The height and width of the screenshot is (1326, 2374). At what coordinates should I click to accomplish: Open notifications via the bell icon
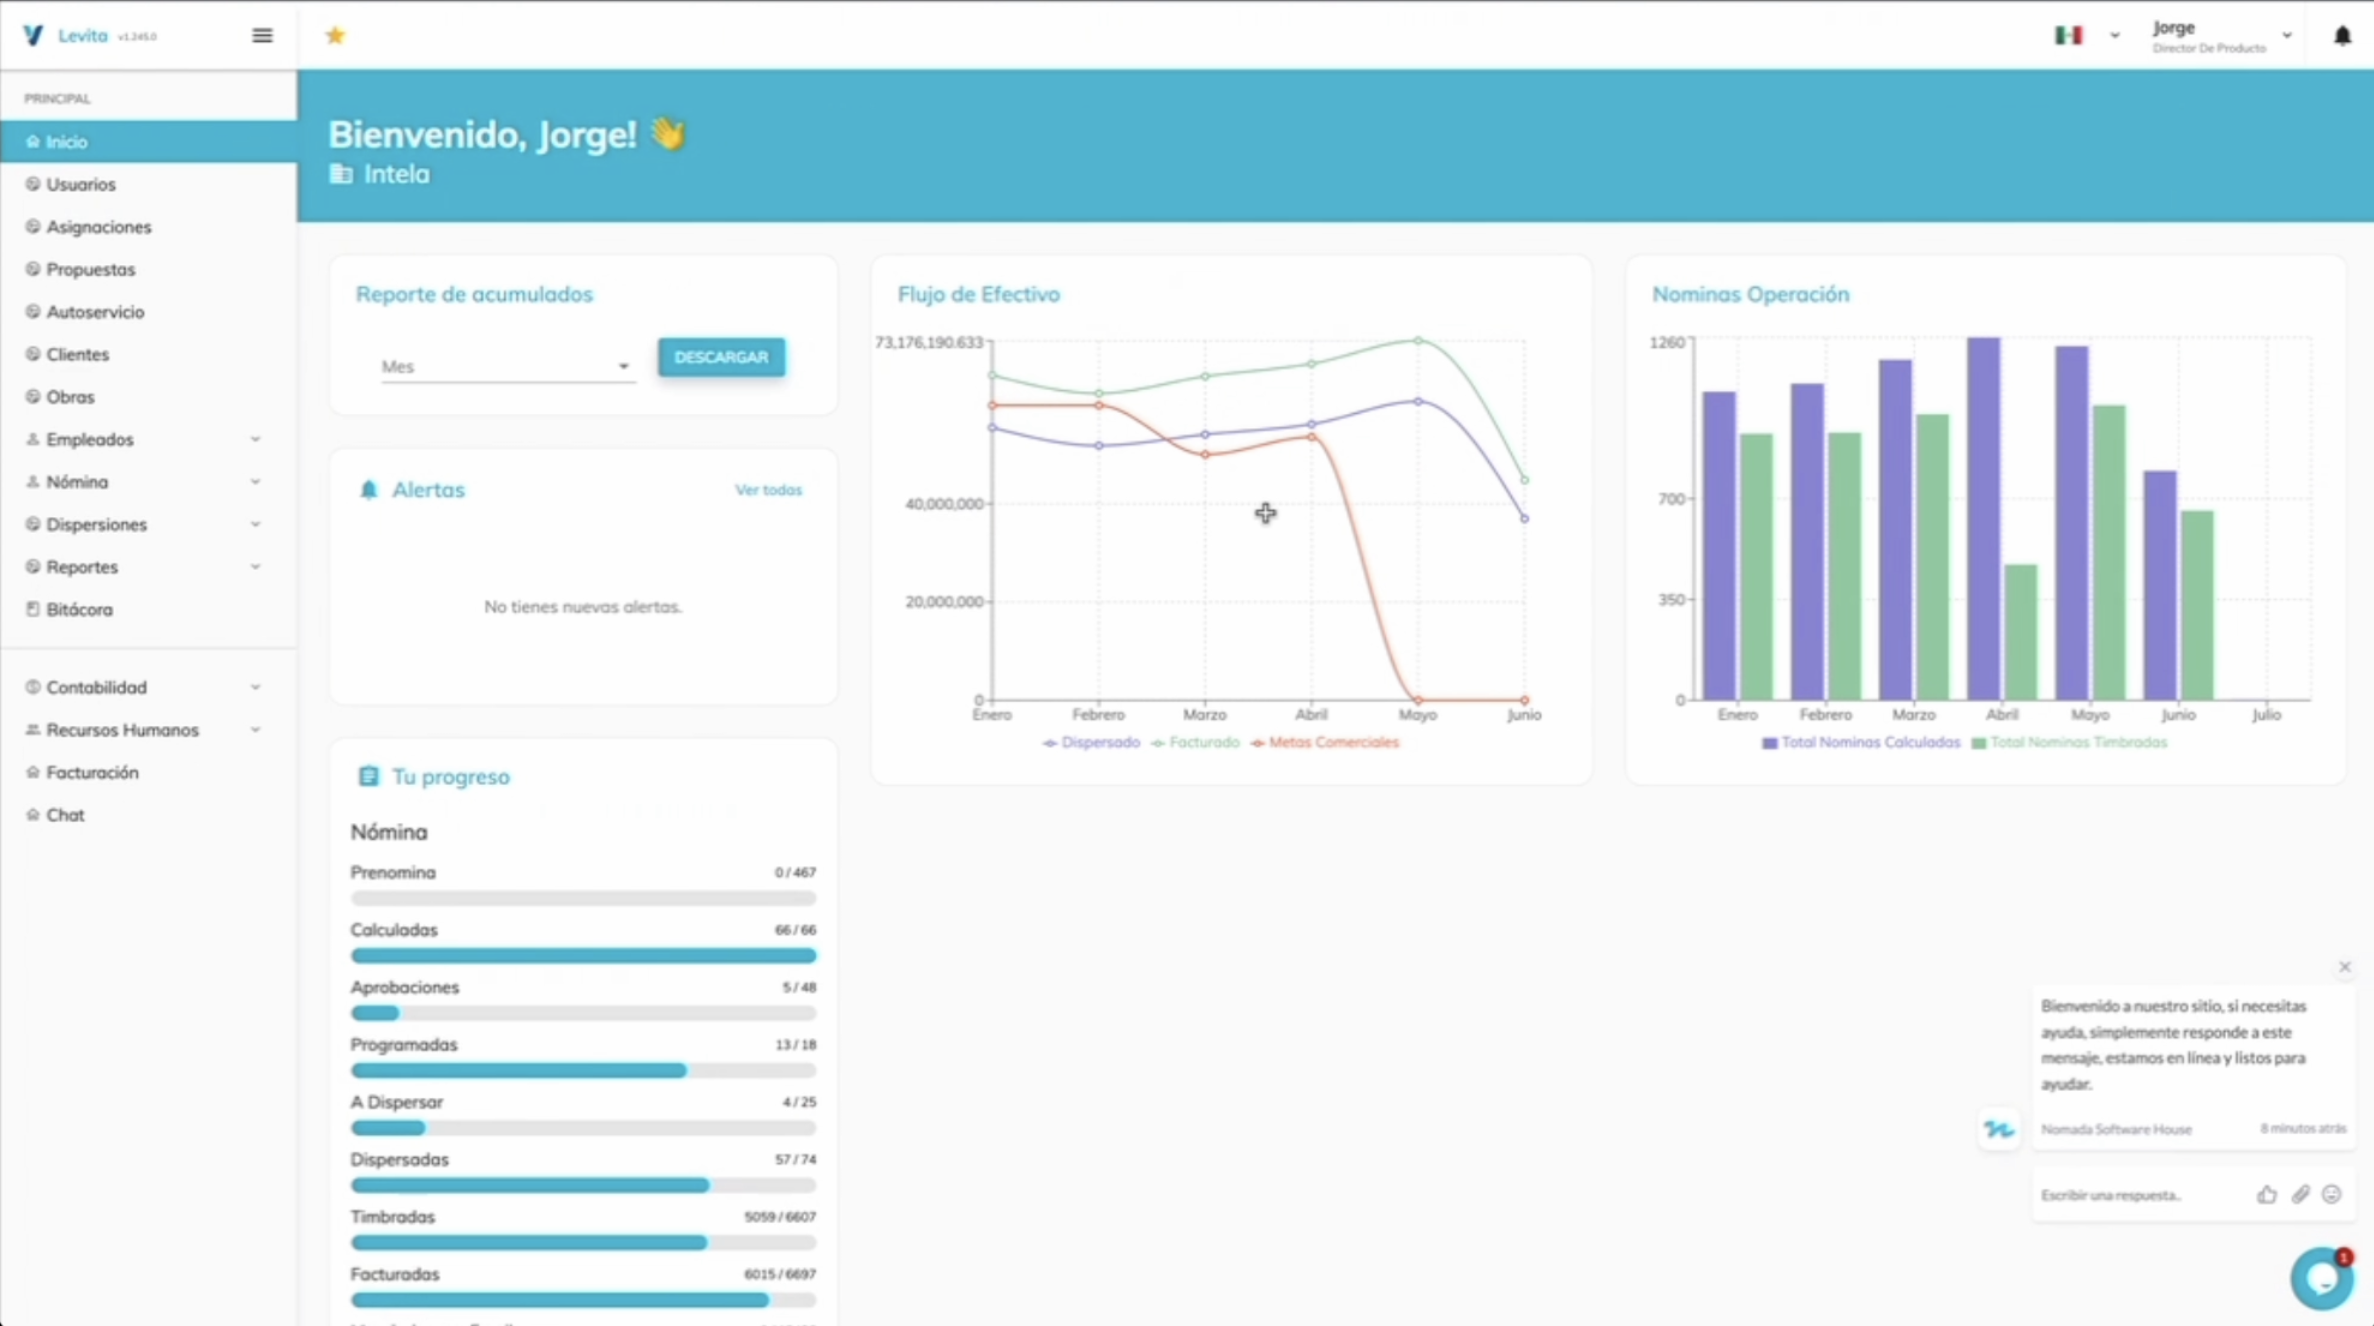2343,36
